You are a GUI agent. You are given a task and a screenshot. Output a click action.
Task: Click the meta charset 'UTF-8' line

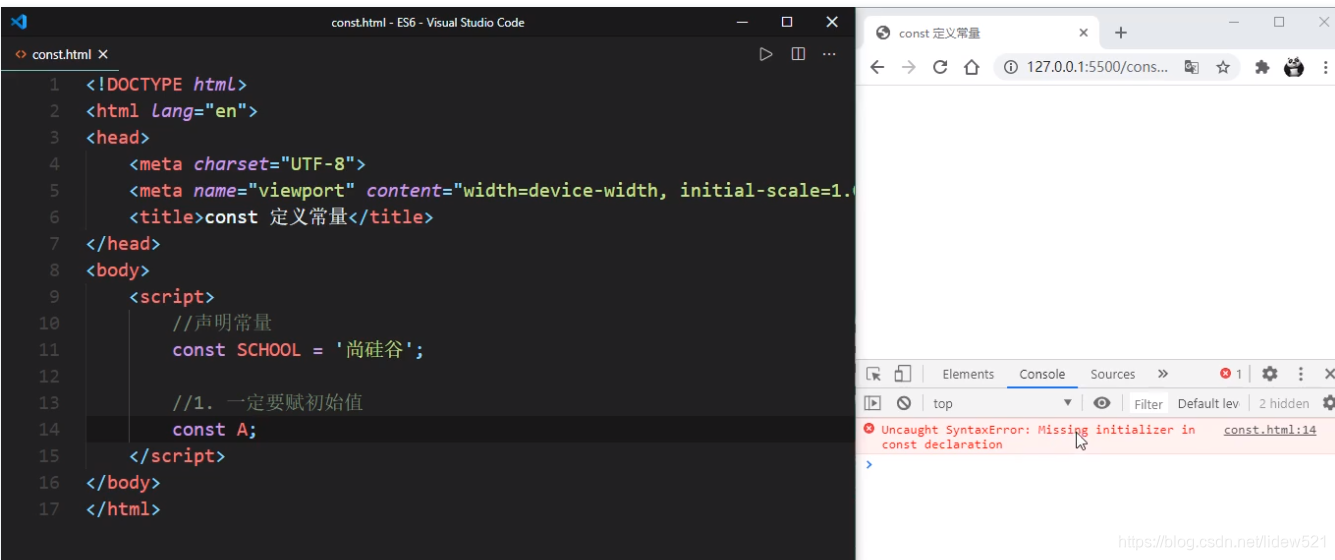pyautogui.click(x=248, y=164)
